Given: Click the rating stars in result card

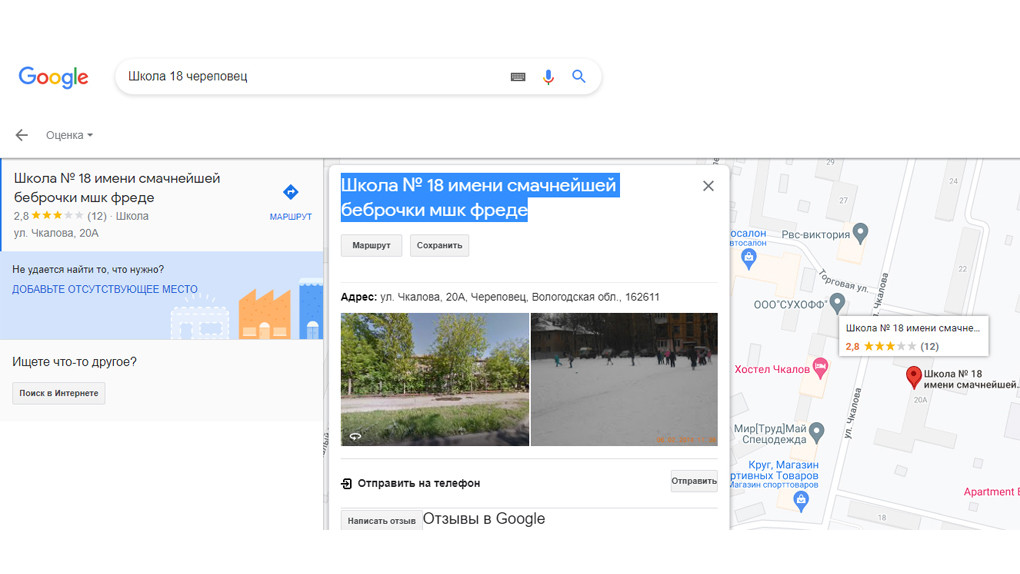Looking at the screenshot, I should tap(57, 215).
